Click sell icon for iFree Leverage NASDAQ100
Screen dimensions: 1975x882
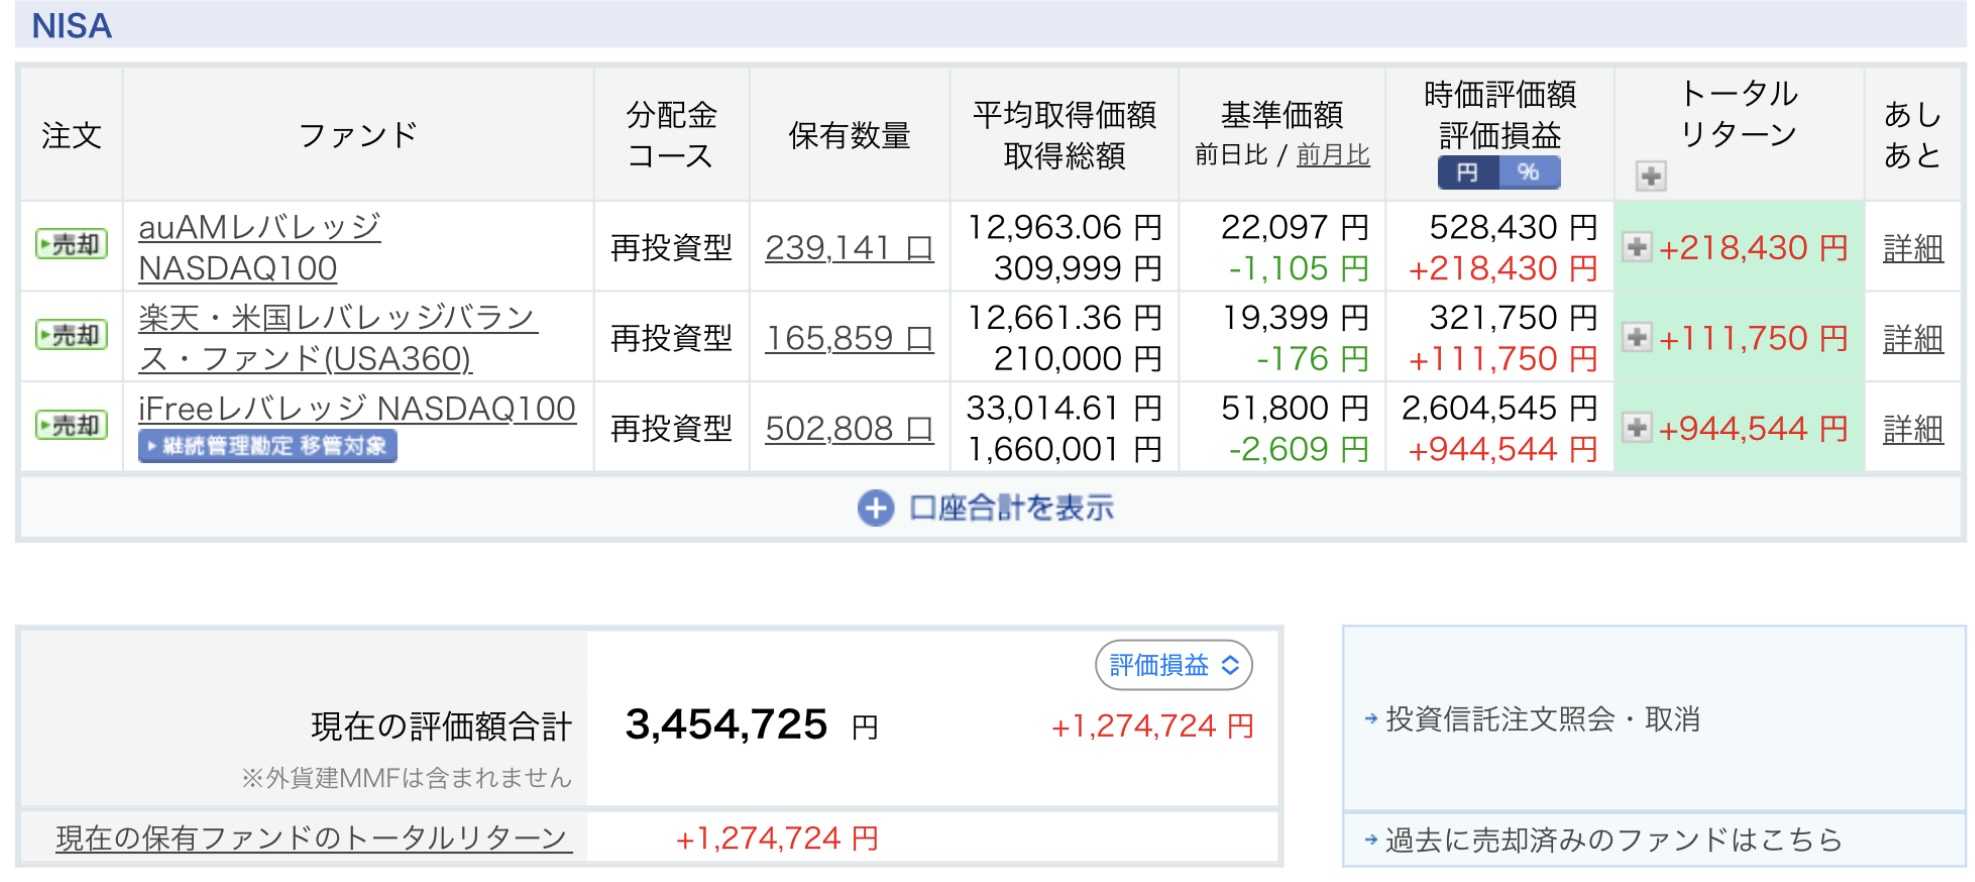coord(71,426)
